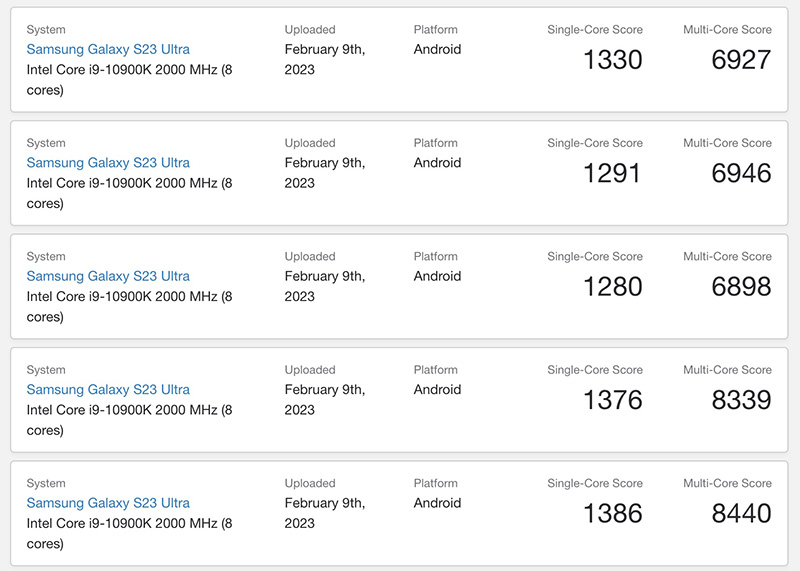Click the multi-core score 6946
This screenshot has width=800, height=571.
tap(741, 173)
